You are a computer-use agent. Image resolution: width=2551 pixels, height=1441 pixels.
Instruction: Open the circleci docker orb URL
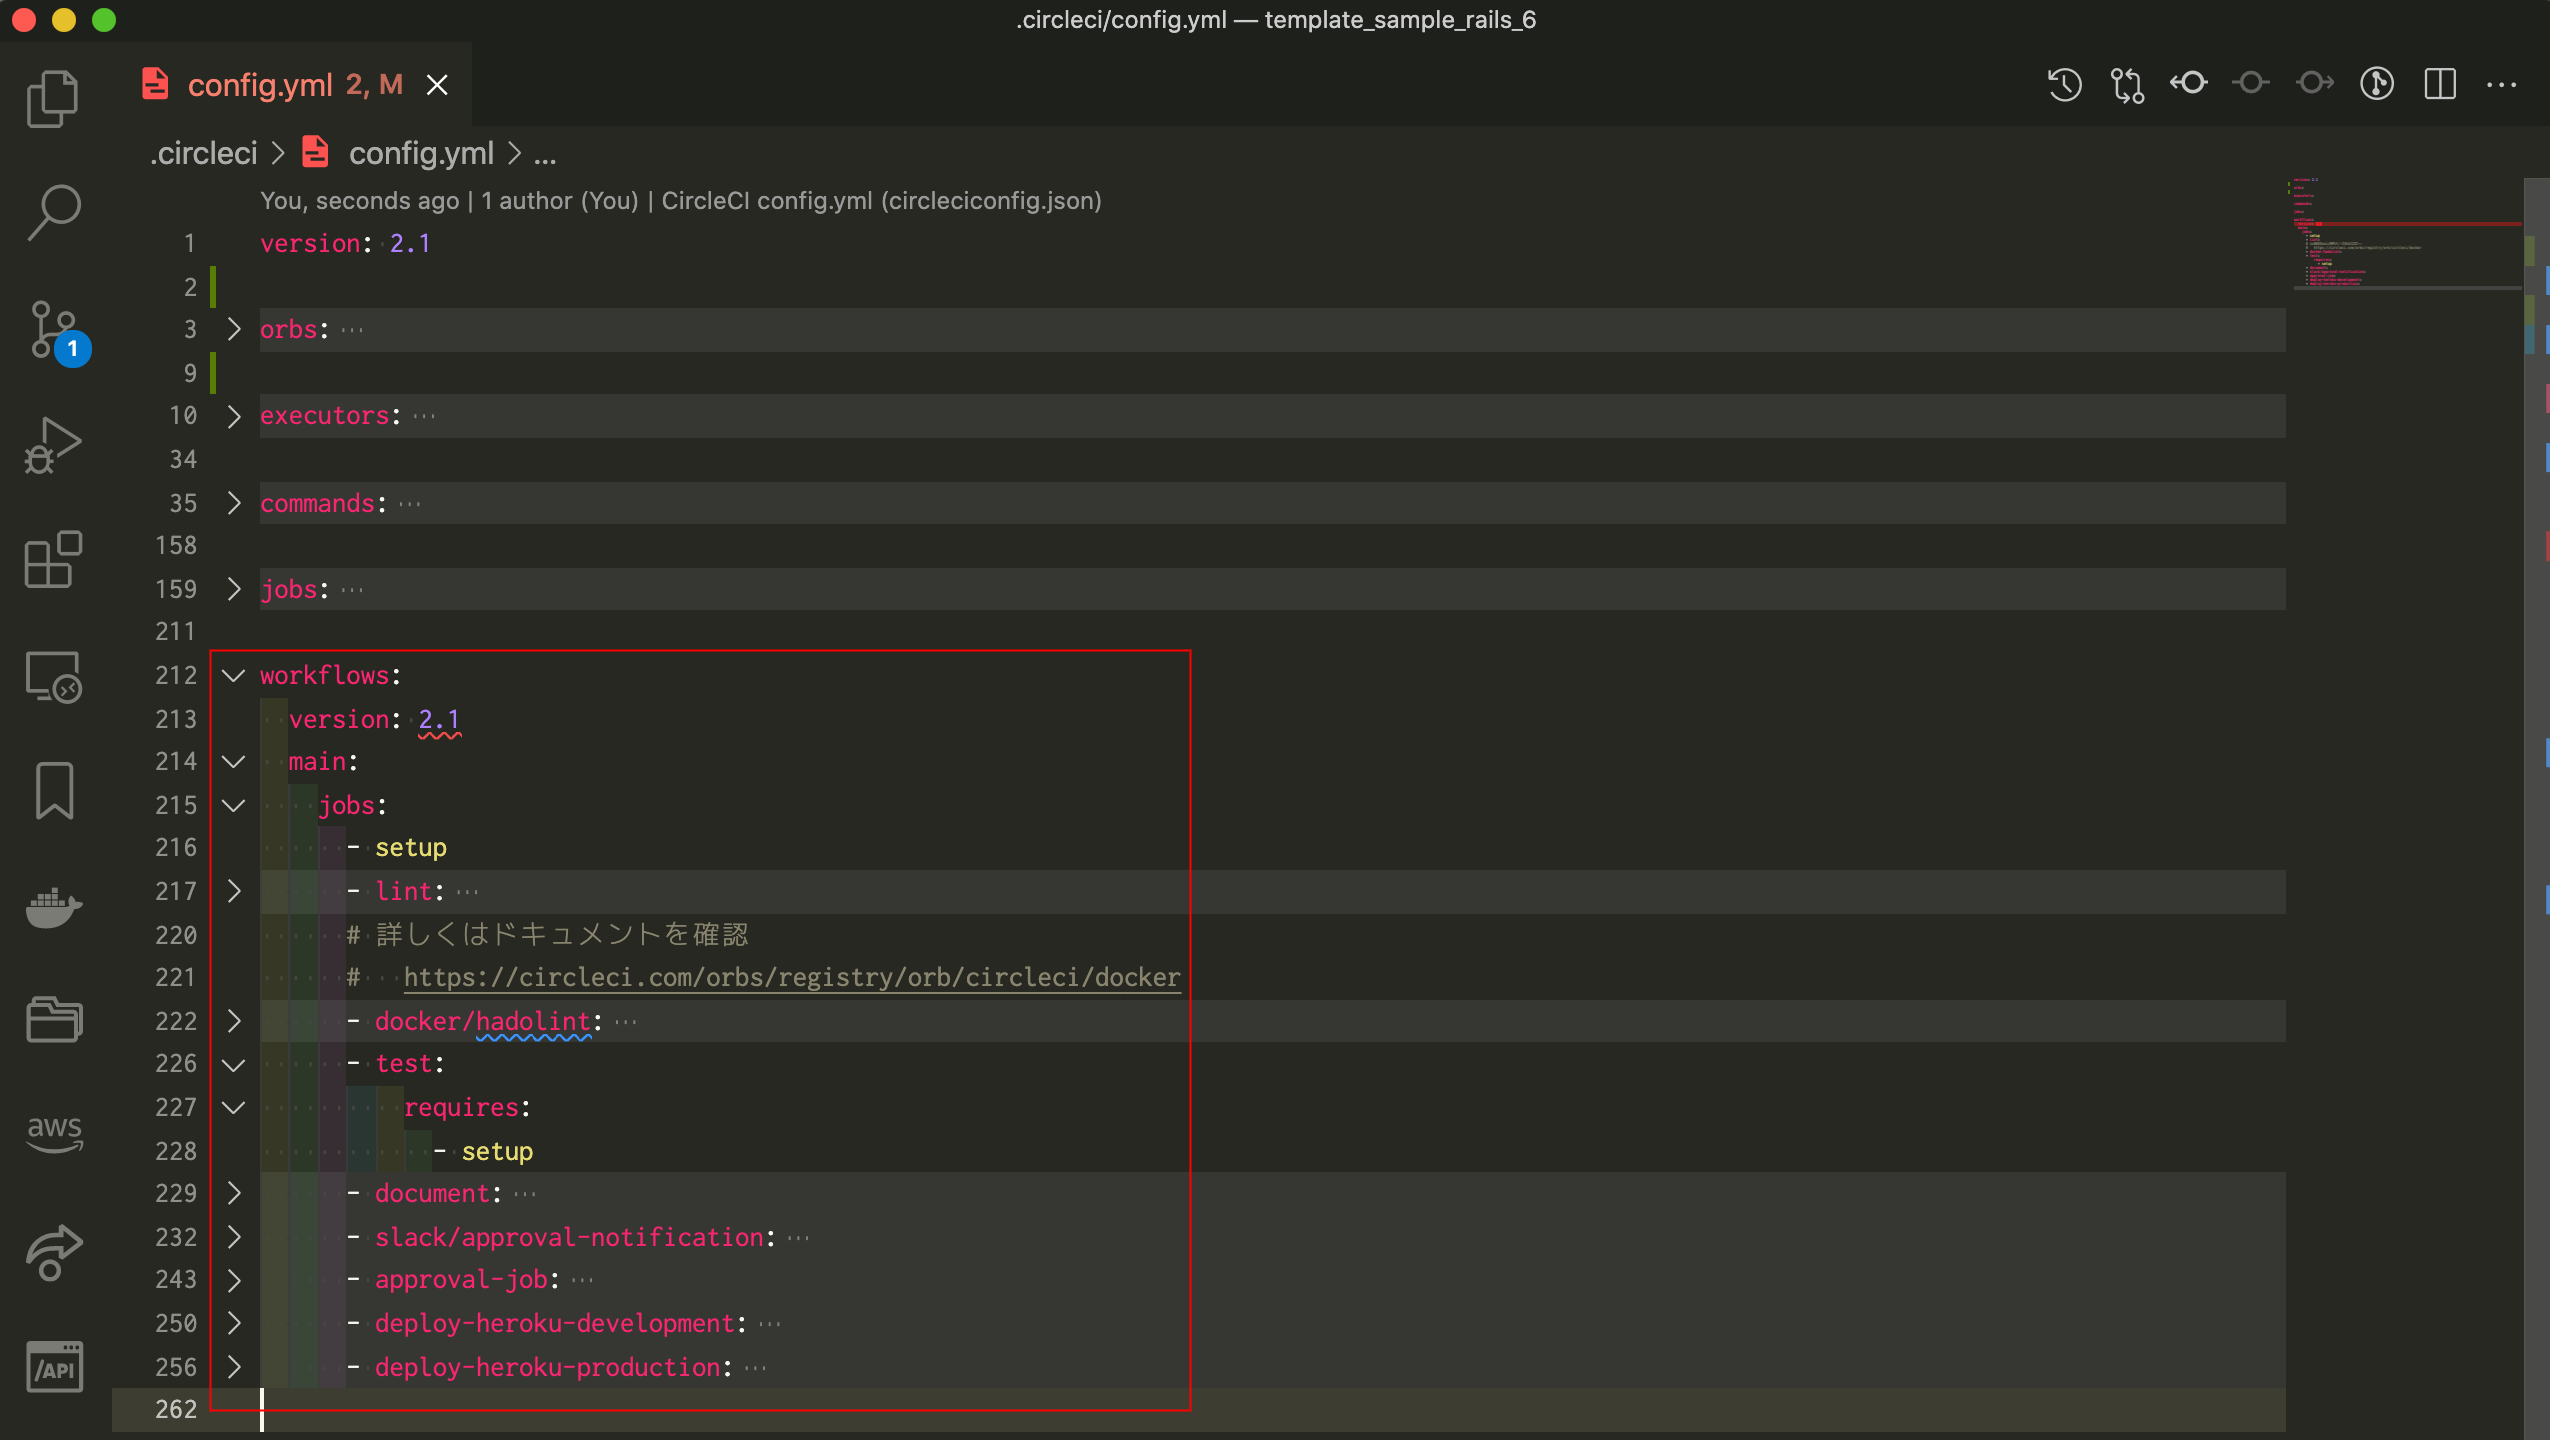coord(791,977)
